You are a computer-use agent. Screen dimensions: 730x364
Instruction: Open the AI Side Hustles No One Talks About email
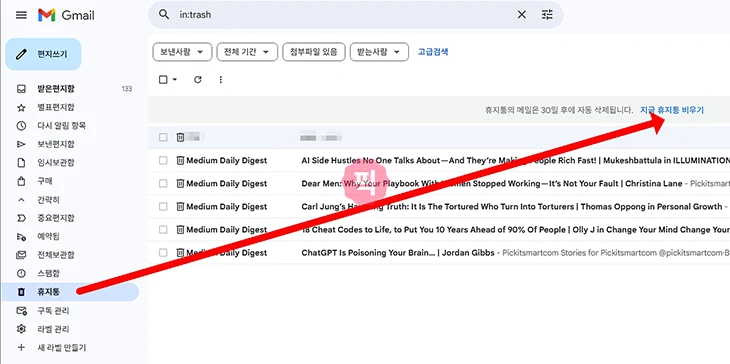click(439, 161)
